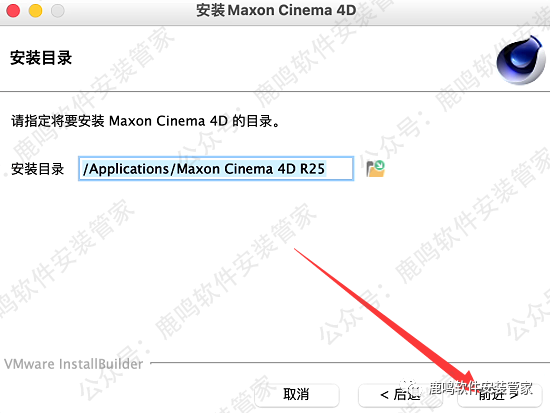Click the 鹿鸣软件安装管家 watermark text at bottom right
This screenshot has width=550, height=413.
click(x=481, y=388)
